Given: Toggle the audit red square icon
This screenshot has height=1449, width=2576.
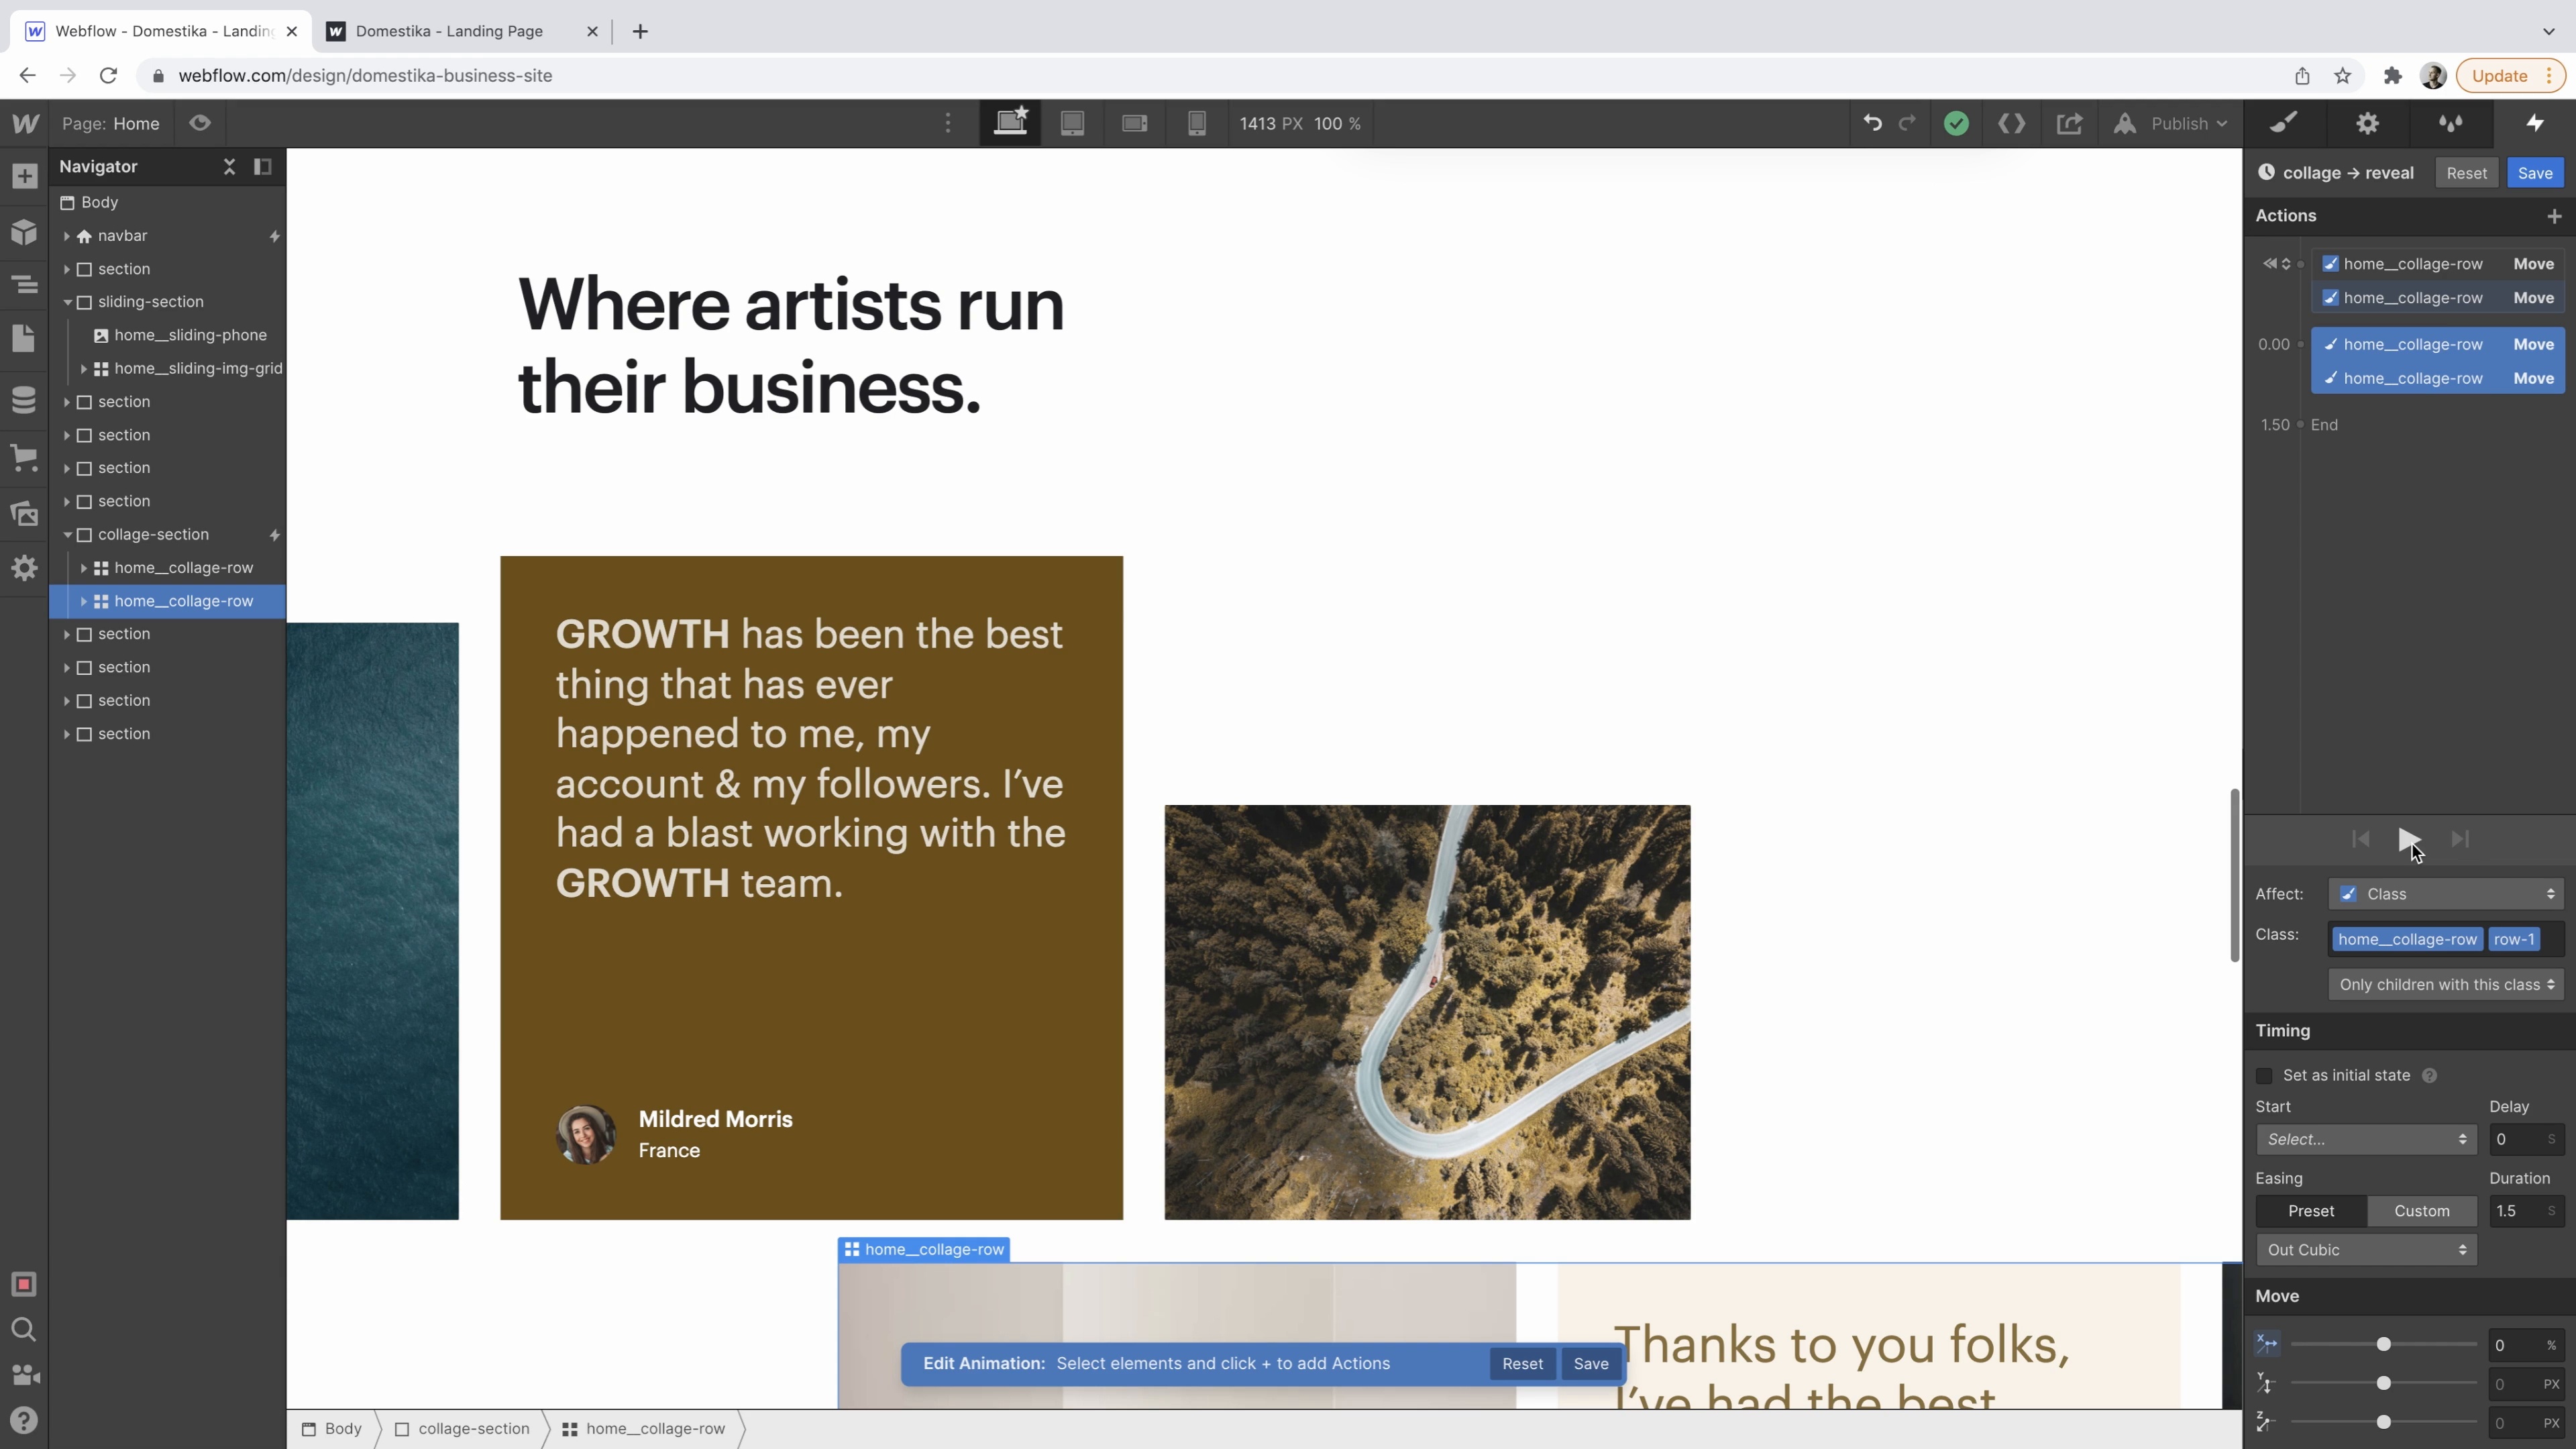Looking at the screenshot, I should [x=24, y=1284].
